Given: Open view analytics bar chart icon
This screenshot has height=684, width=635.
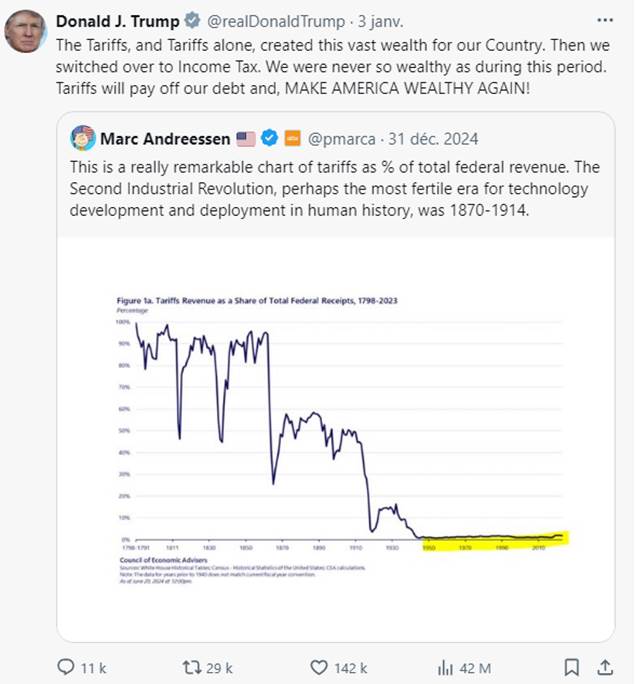Looking at the screenshot, I should point(445,667).
